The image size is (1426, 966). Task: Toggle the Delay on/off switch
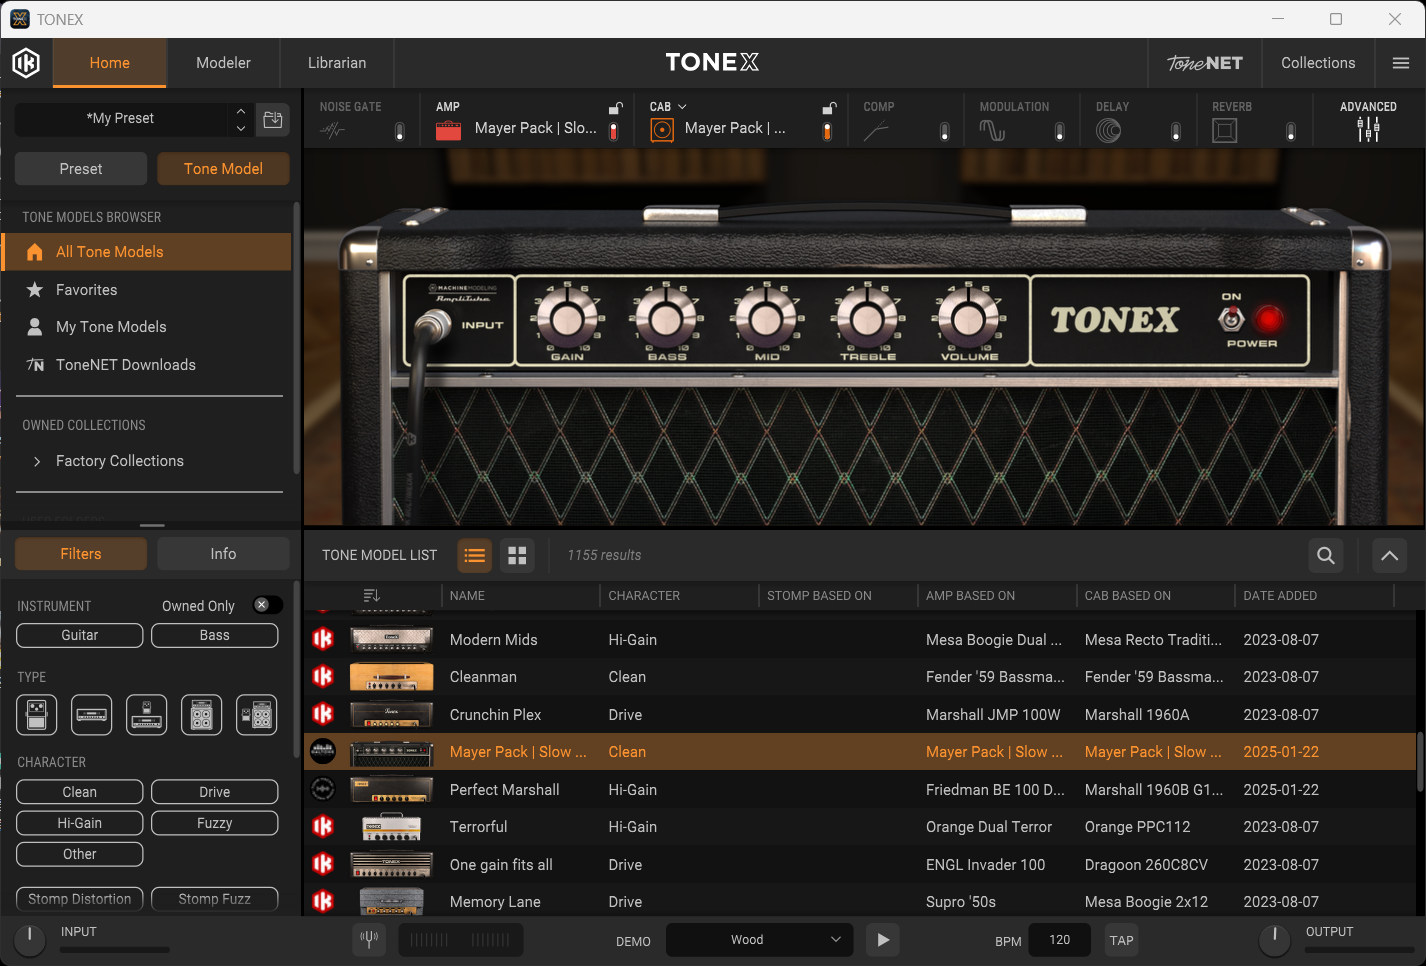[x=1176, y=131]
